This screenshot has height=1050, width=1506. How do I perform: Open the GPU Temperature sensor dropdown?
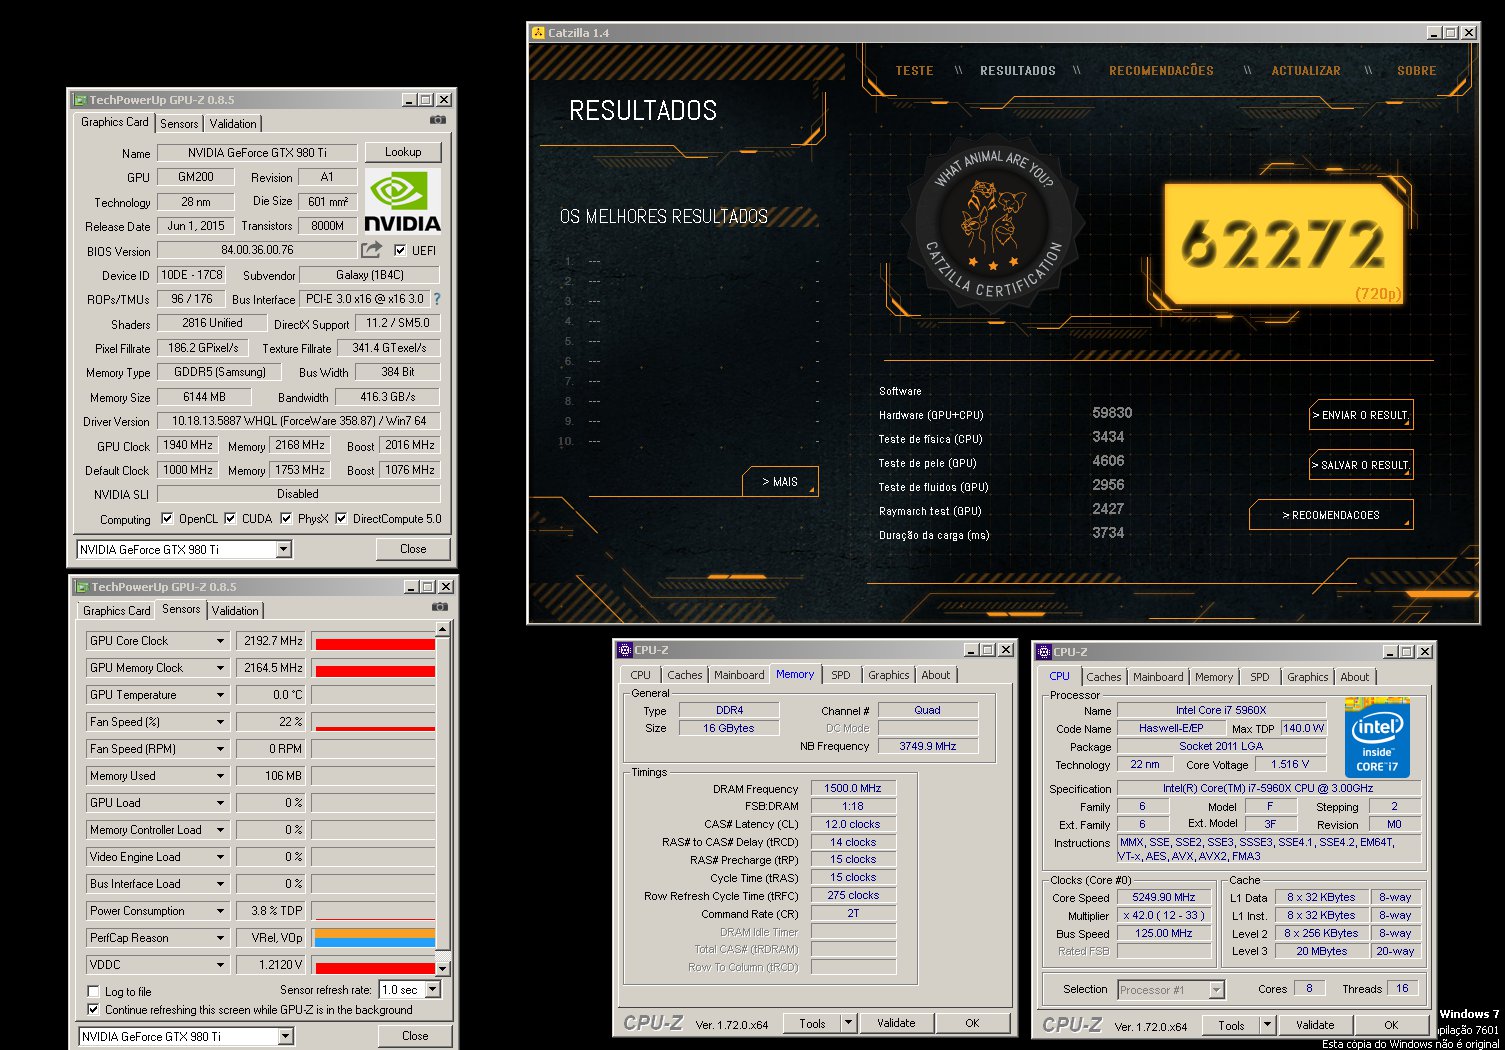[220, 695]
